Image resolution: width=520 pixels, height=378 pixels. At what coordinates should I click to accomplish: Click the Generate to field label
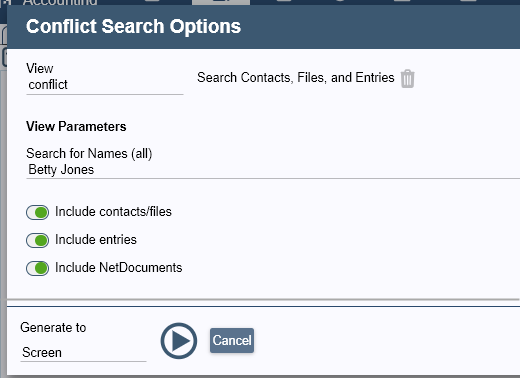click(53, 328)
